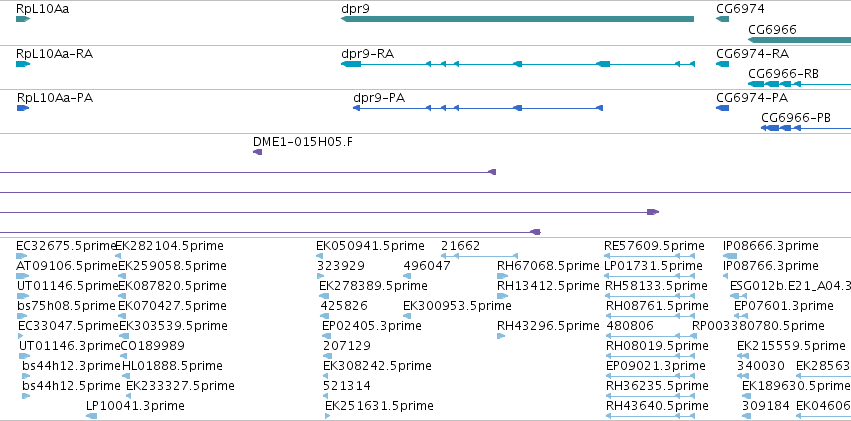This screenshot has height=421, width=851.
Task: Click EK308242.5prime label
Action: [377, 366]
